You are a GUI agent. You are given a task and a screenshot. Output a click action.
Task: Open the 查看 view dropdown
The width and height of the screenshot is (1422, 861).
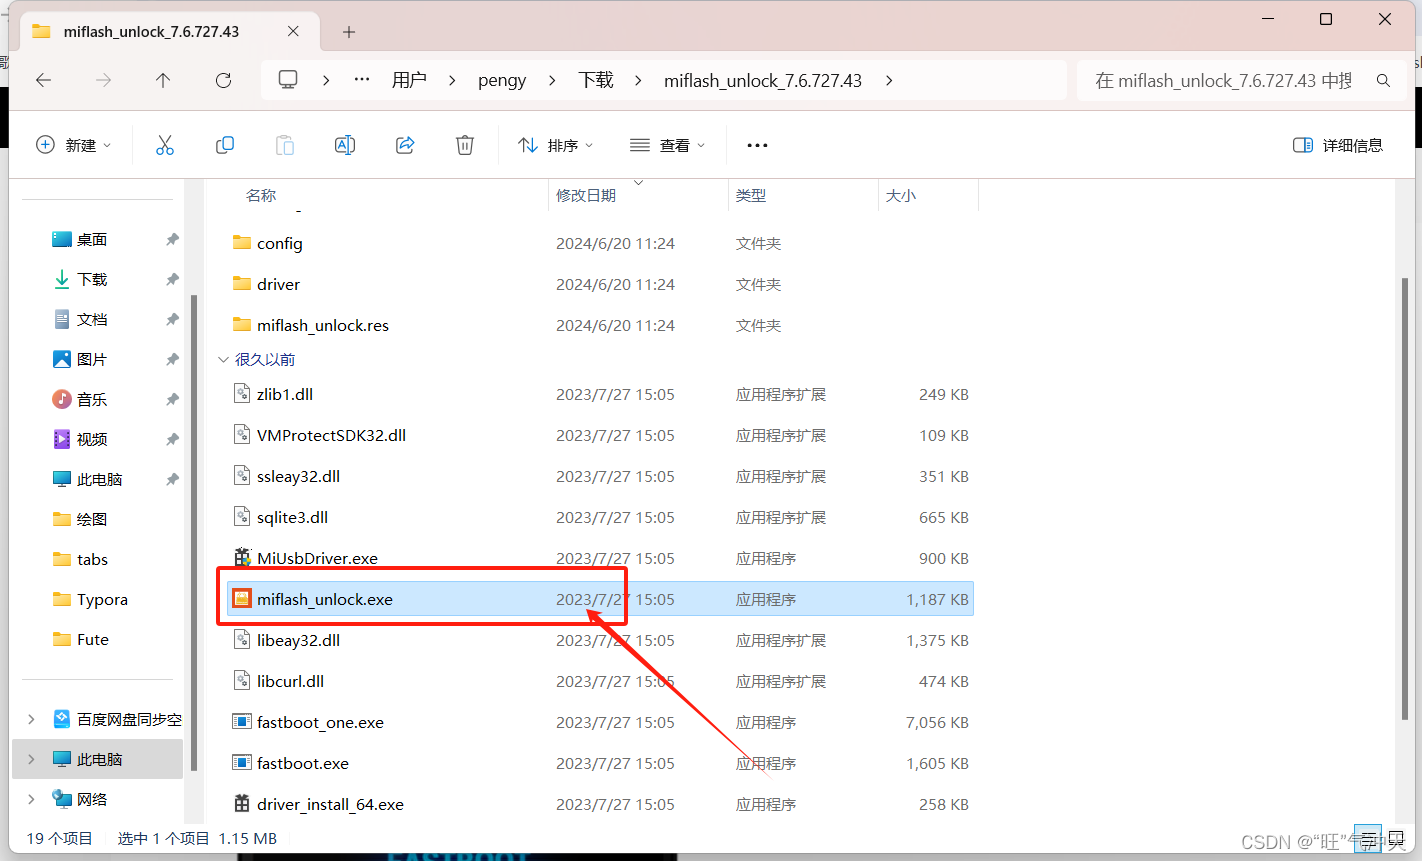point(667,145)
